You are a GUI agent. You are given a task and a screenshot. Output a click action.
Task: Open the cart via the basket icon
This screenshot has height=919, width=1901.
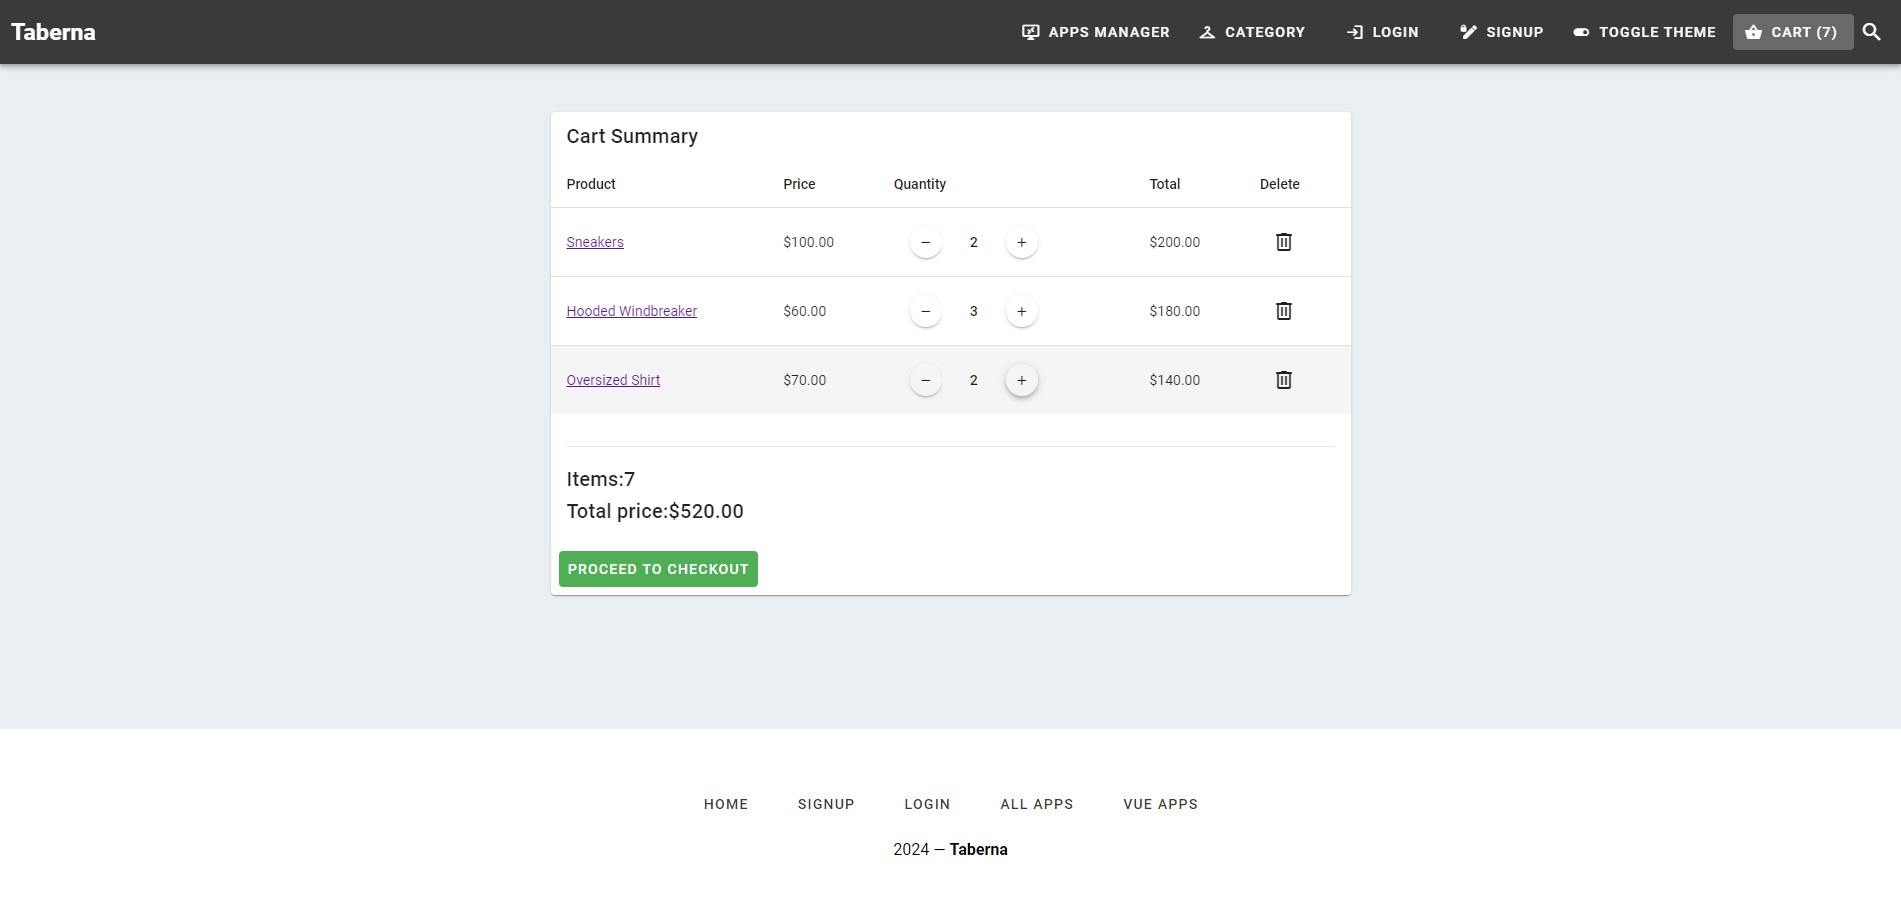click(x=1754, y=31)
